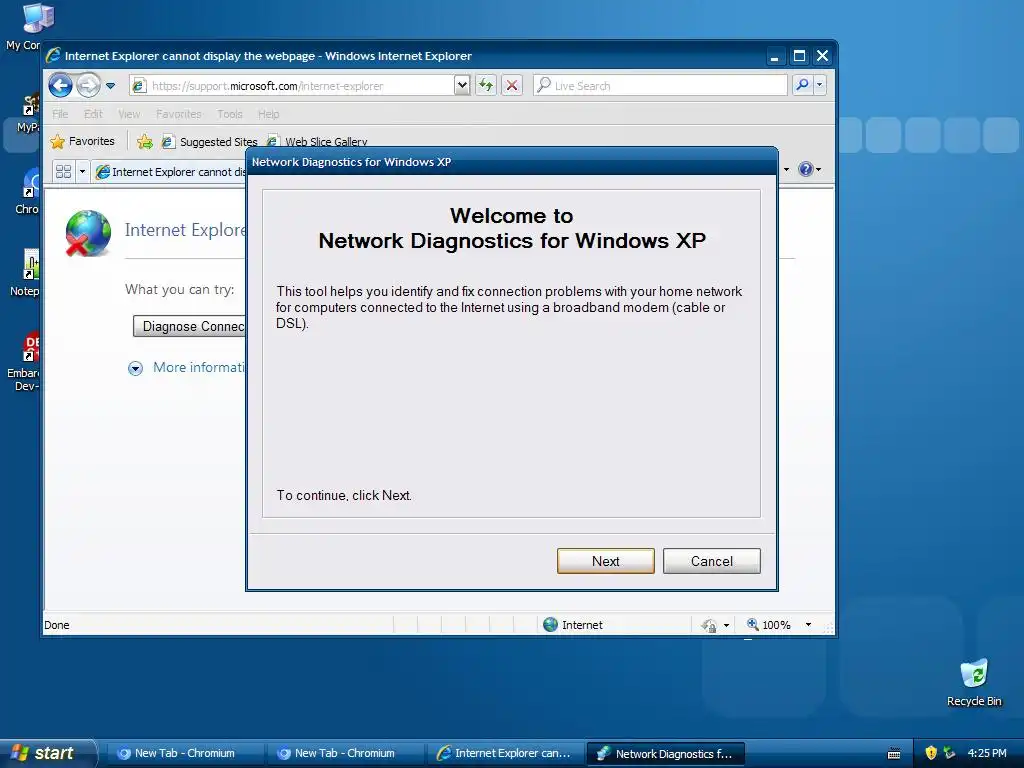Image resolution: width=1024 pixels, height=768 pixels.
Task: Click the green Refresh arrows icon
Action: [x=486, y=86]
